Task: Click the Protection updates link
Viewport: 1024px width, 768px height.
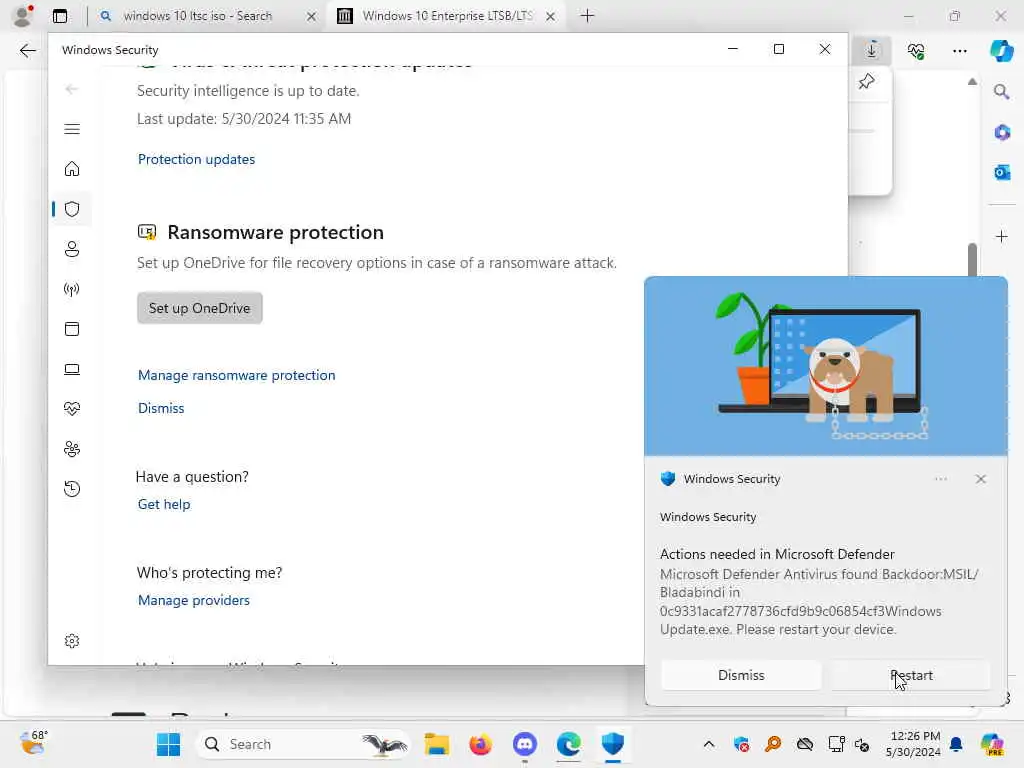Action: point(196,159)
